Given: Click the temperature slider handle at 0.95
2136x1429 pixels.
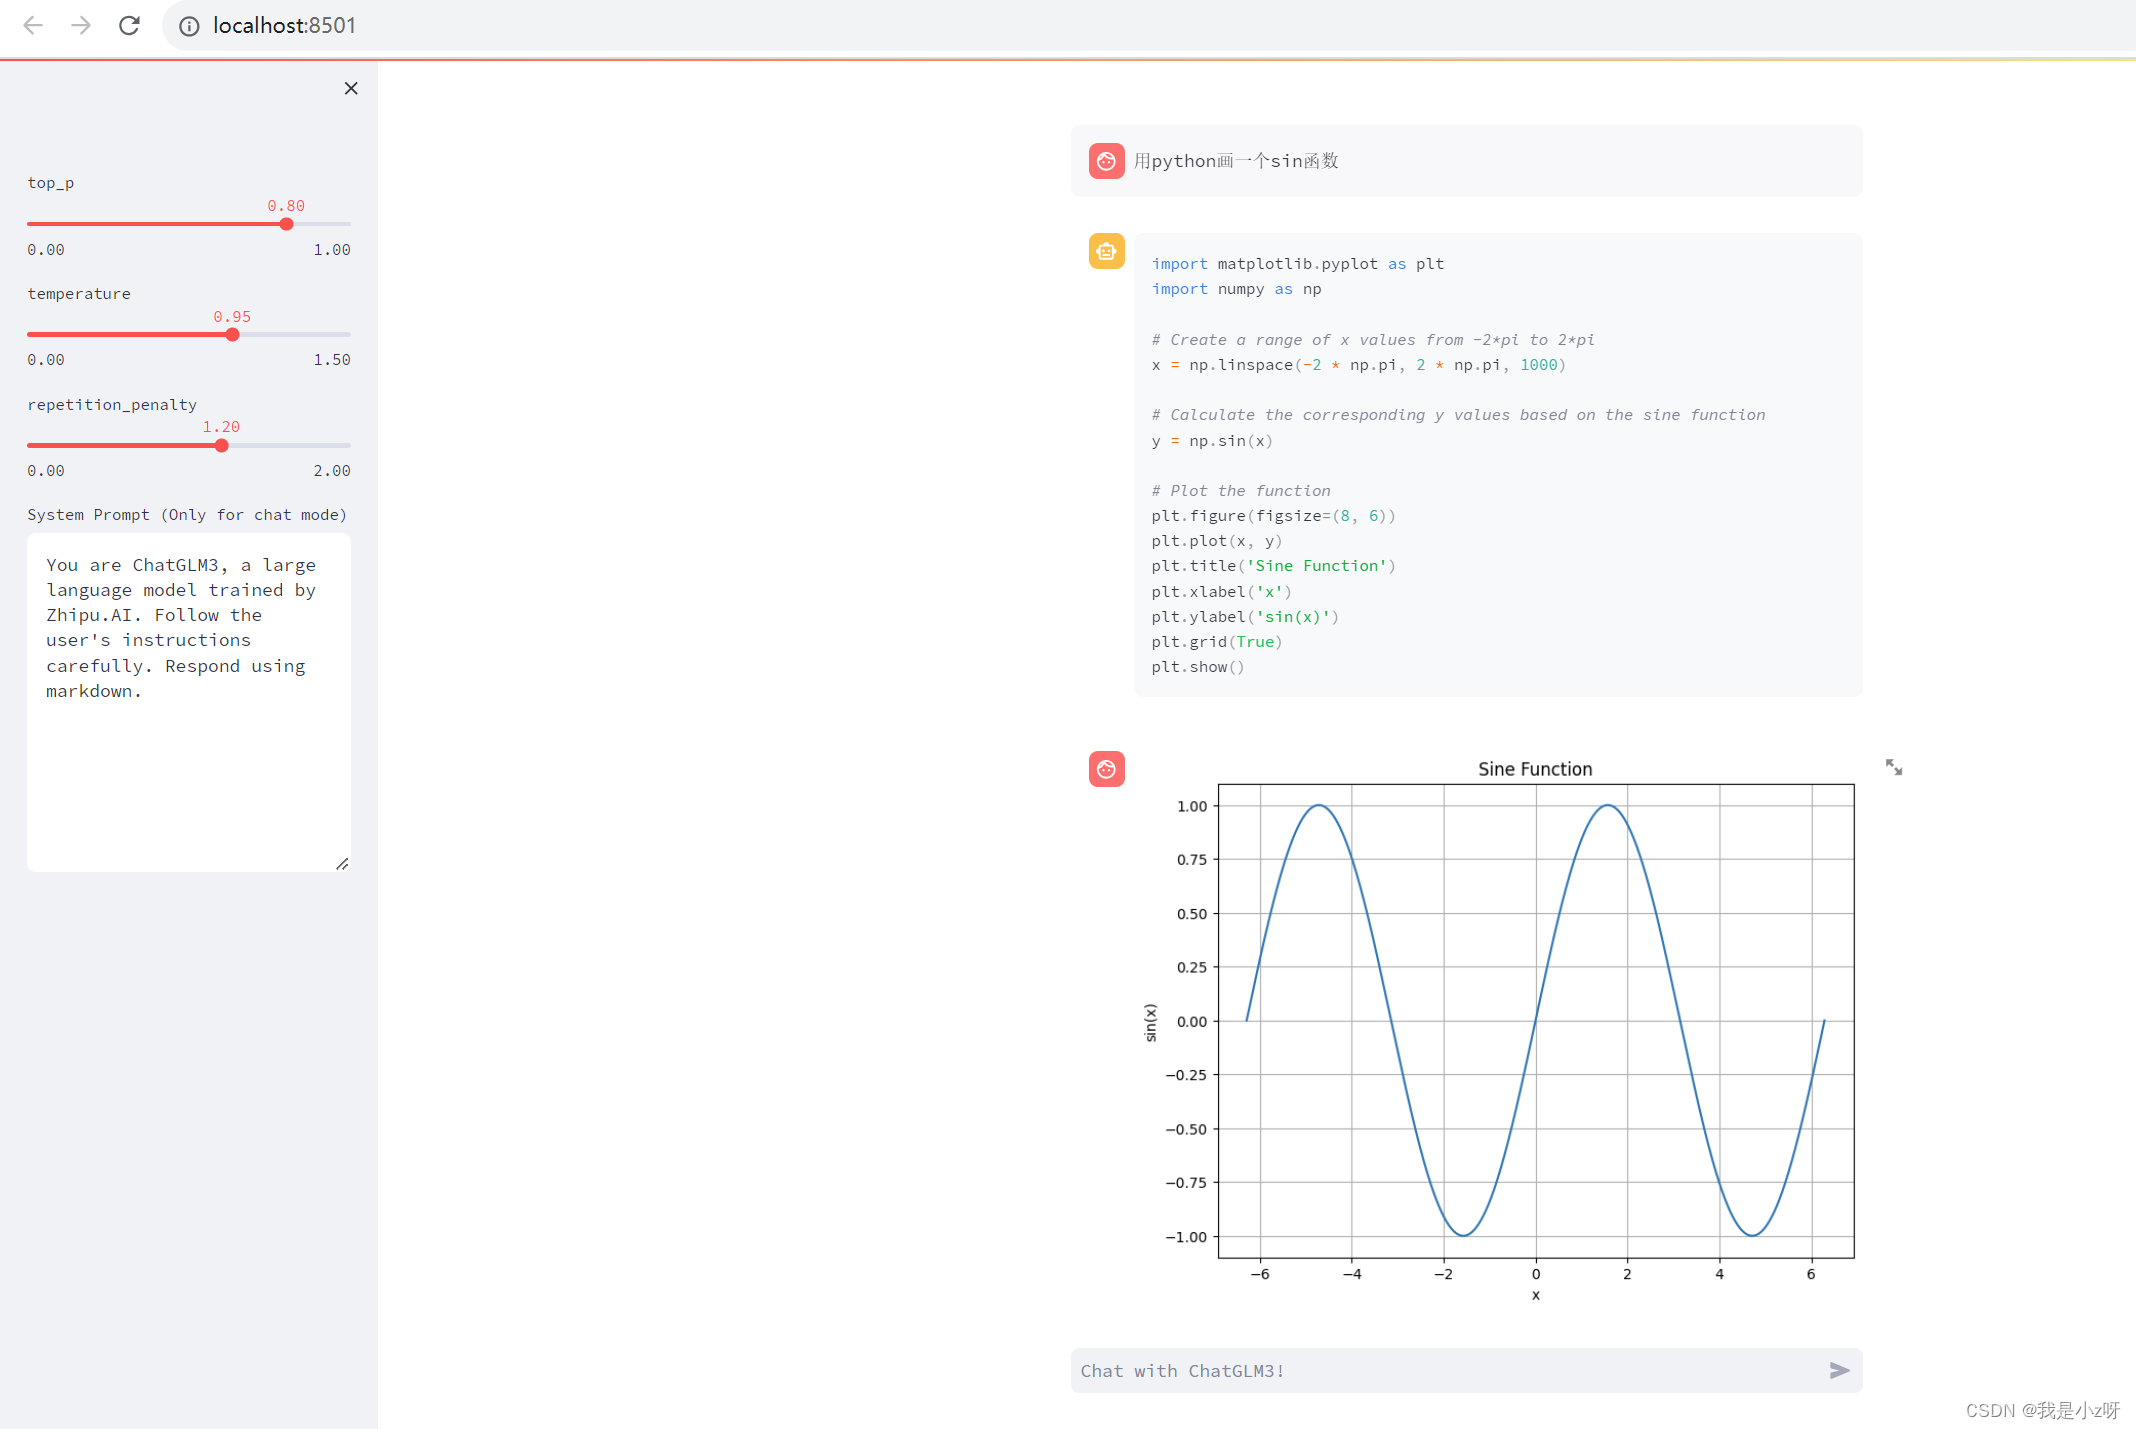Looking at the screenshot, I should click(x=232, y=335).
